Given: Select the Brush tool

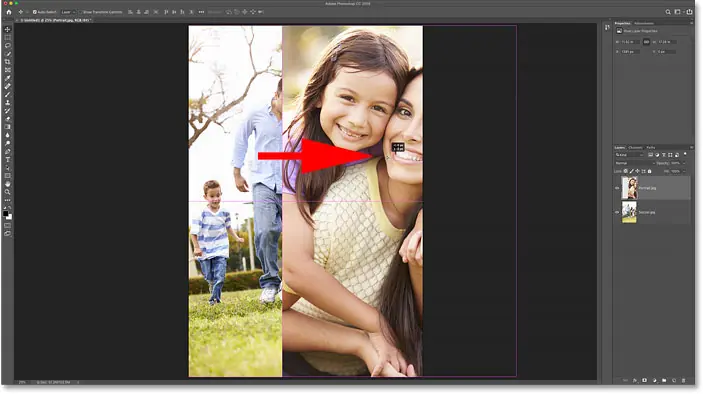Looking at the screenshot, I should [x=8, y=95].
